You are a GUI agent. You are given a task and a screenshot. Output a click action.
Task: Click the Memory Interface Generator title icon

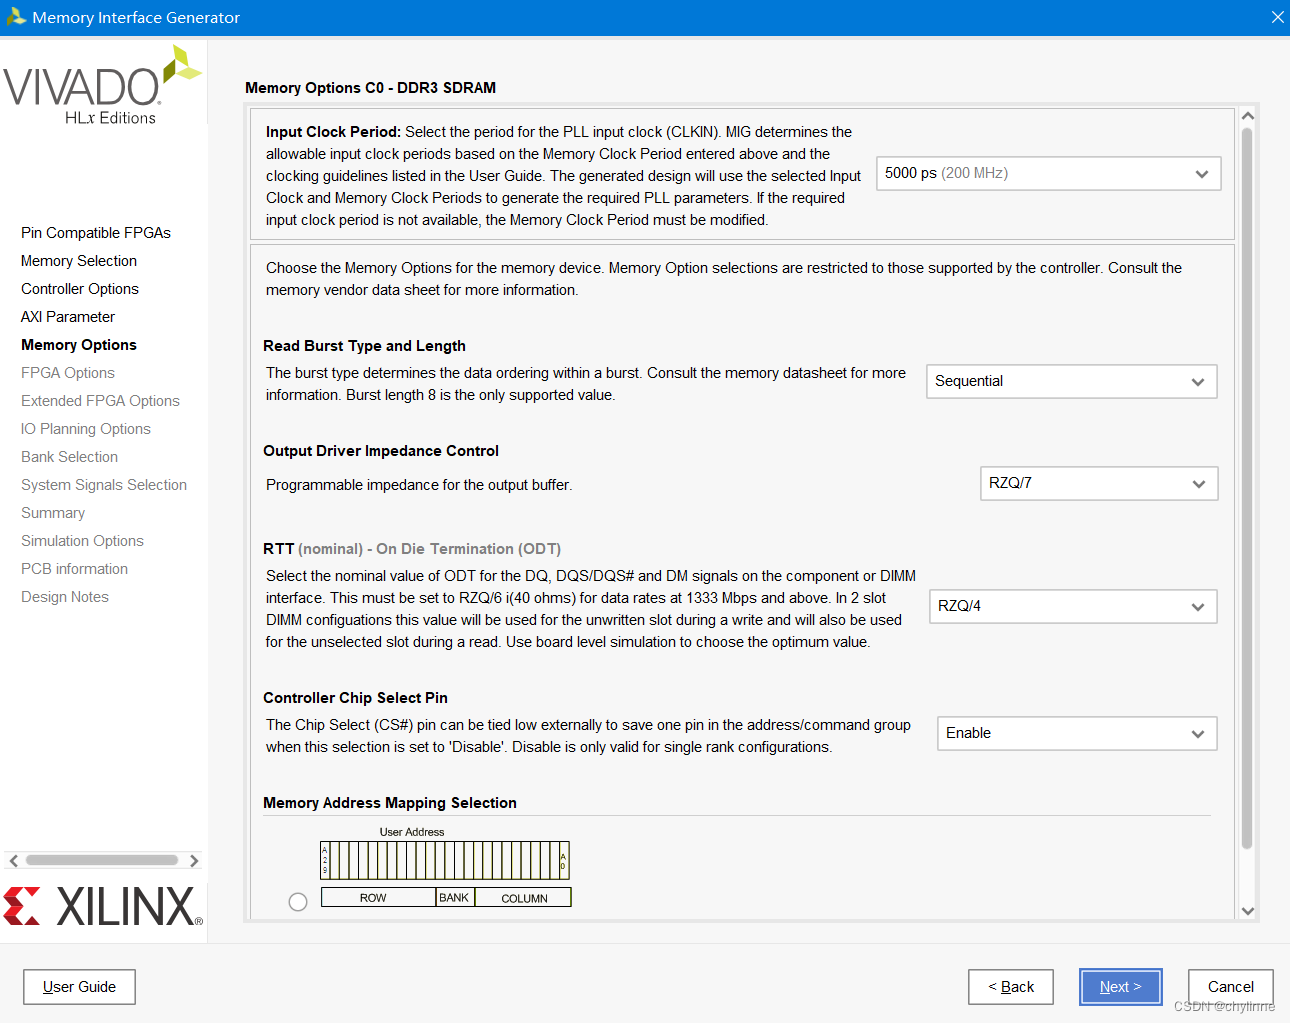[x=16, y=17]
